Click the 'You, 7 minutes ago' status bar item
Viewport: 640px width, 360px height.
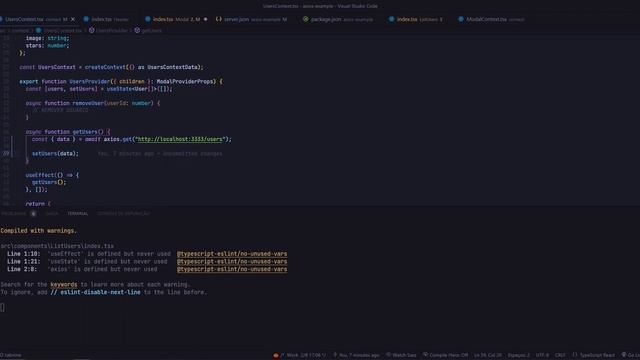point(356,355)
